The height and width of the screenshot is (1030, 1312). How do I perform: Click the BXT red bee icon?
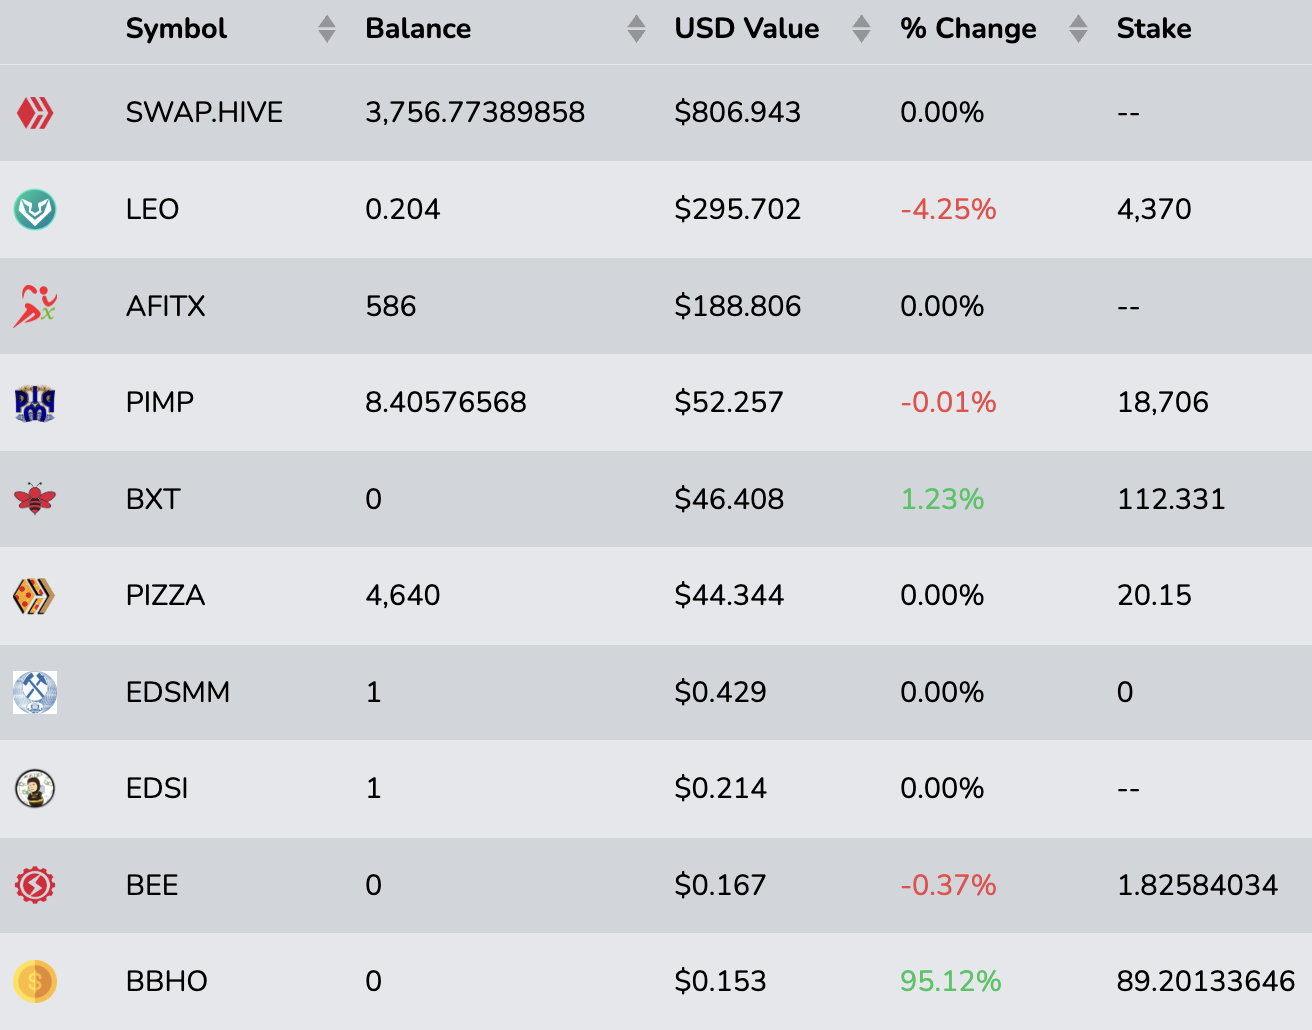tap(35, 499)
